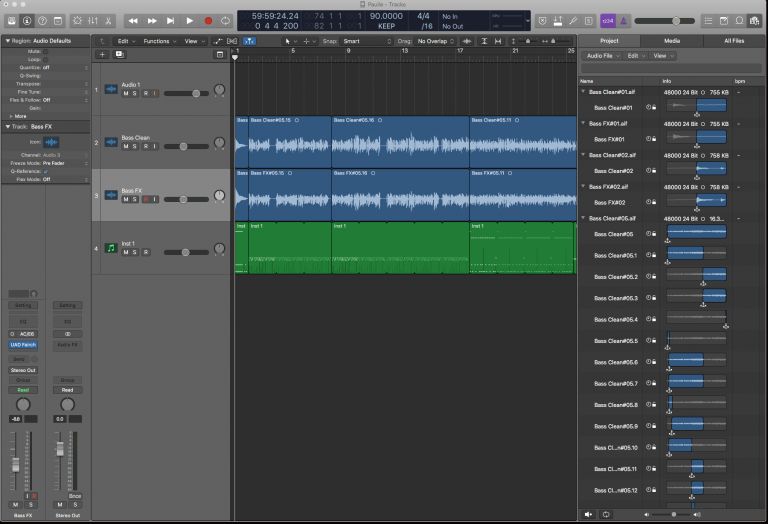
Task: Open the Audio File menu
Action: 602,56
